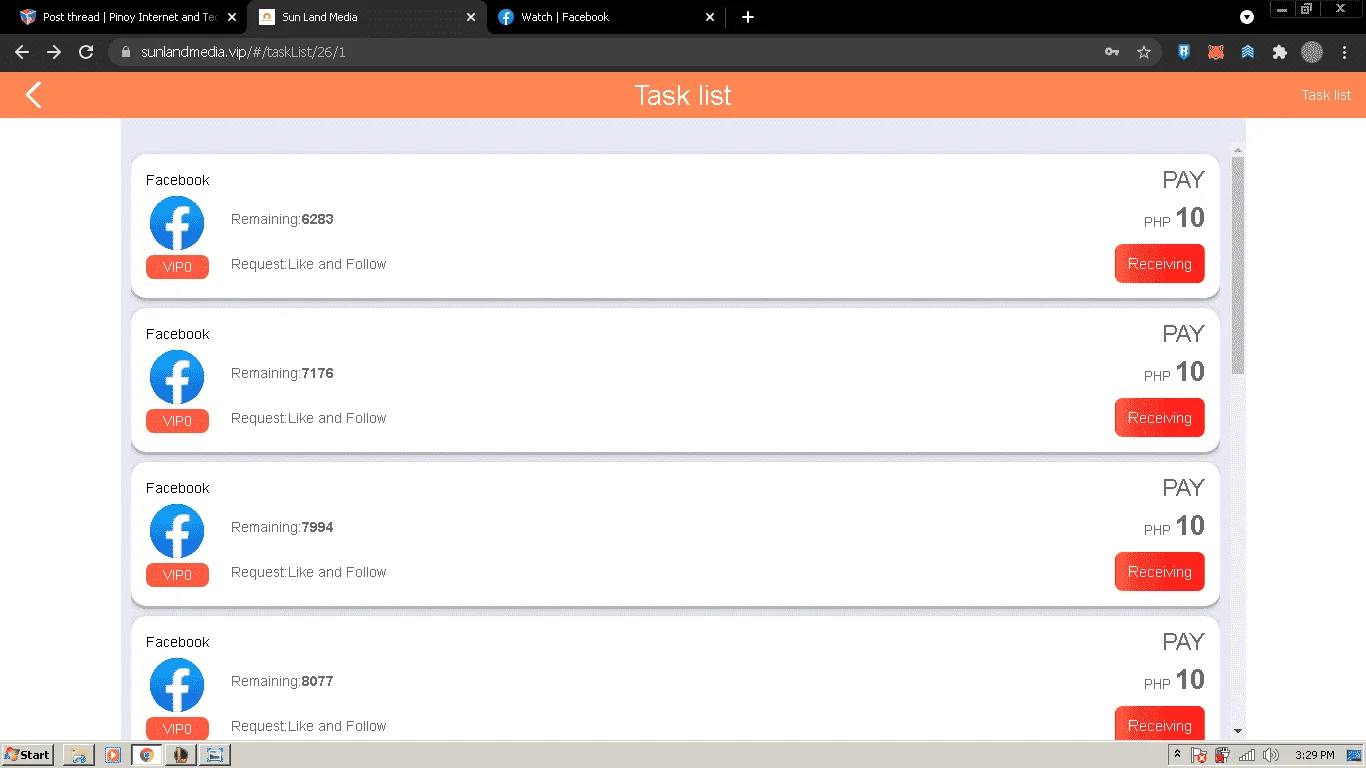Click the Facebook logo in the Remaining:7176 card
The width and height of the screenshot is (1366, 768).
[177, 377]
